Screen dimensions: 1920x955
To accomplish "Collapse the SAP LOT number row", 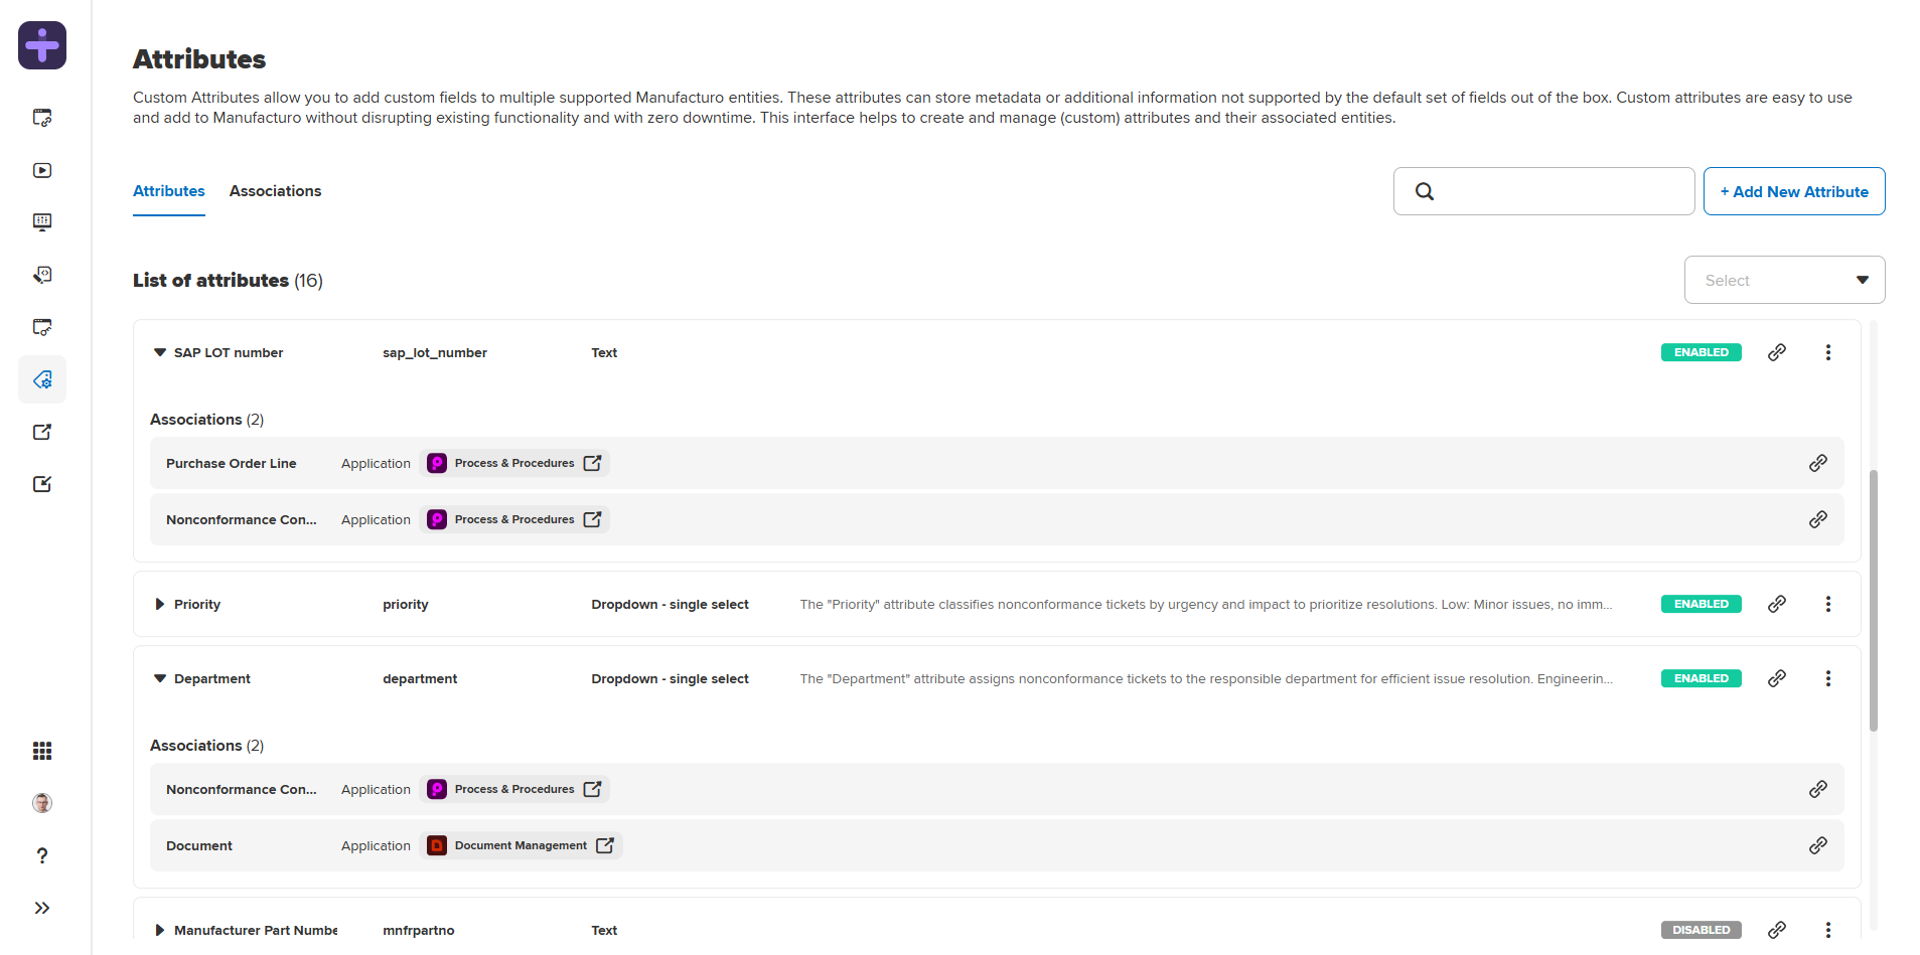I will [x=160, y=353].
